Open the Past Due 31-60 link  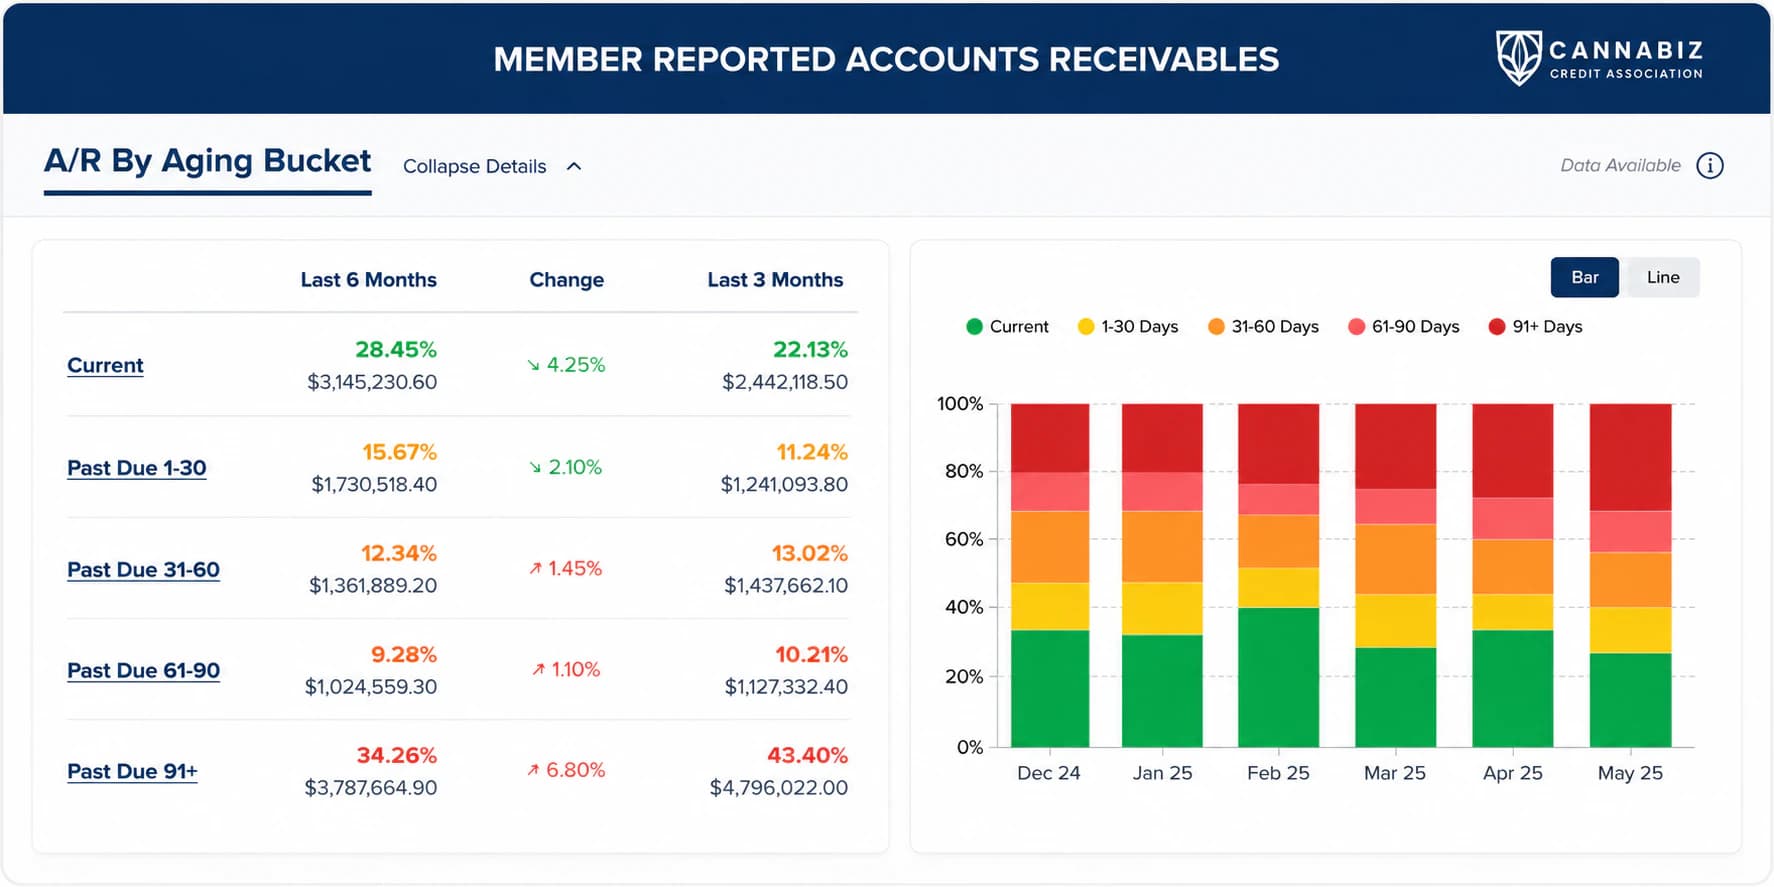143,570
